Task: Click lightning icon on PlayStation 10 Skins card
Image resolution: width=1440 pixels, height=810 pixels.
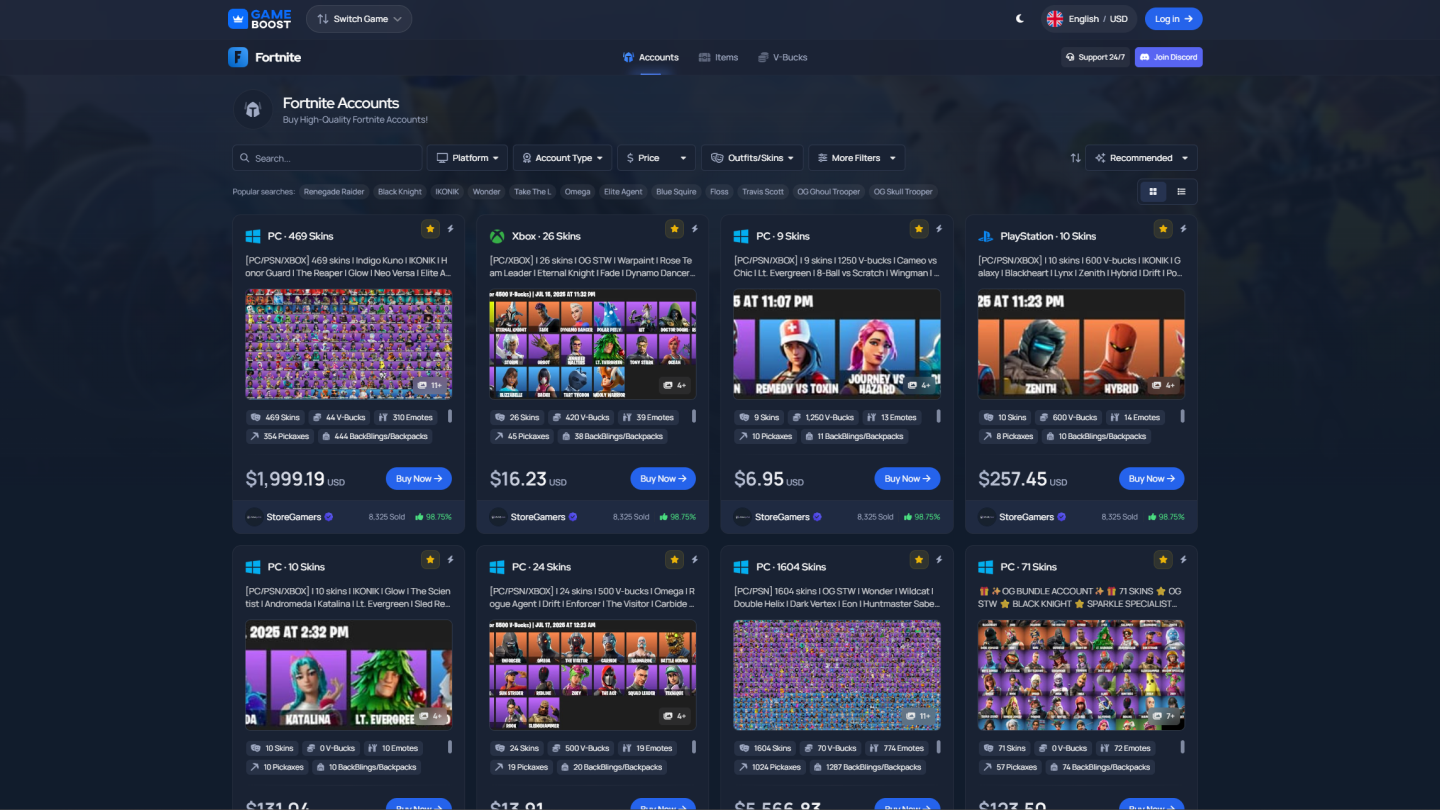Action: point(1183,229)
